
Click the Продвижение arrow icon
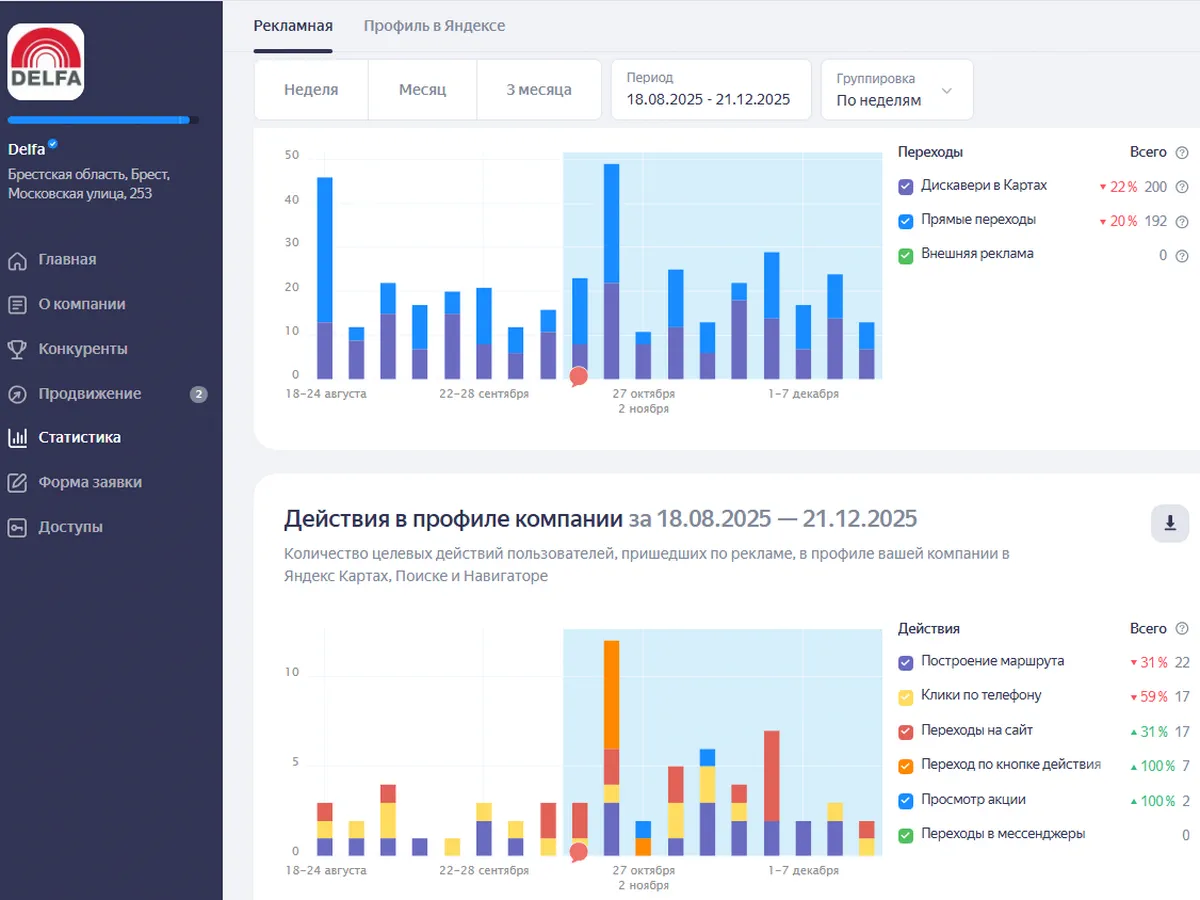point(17,395)
